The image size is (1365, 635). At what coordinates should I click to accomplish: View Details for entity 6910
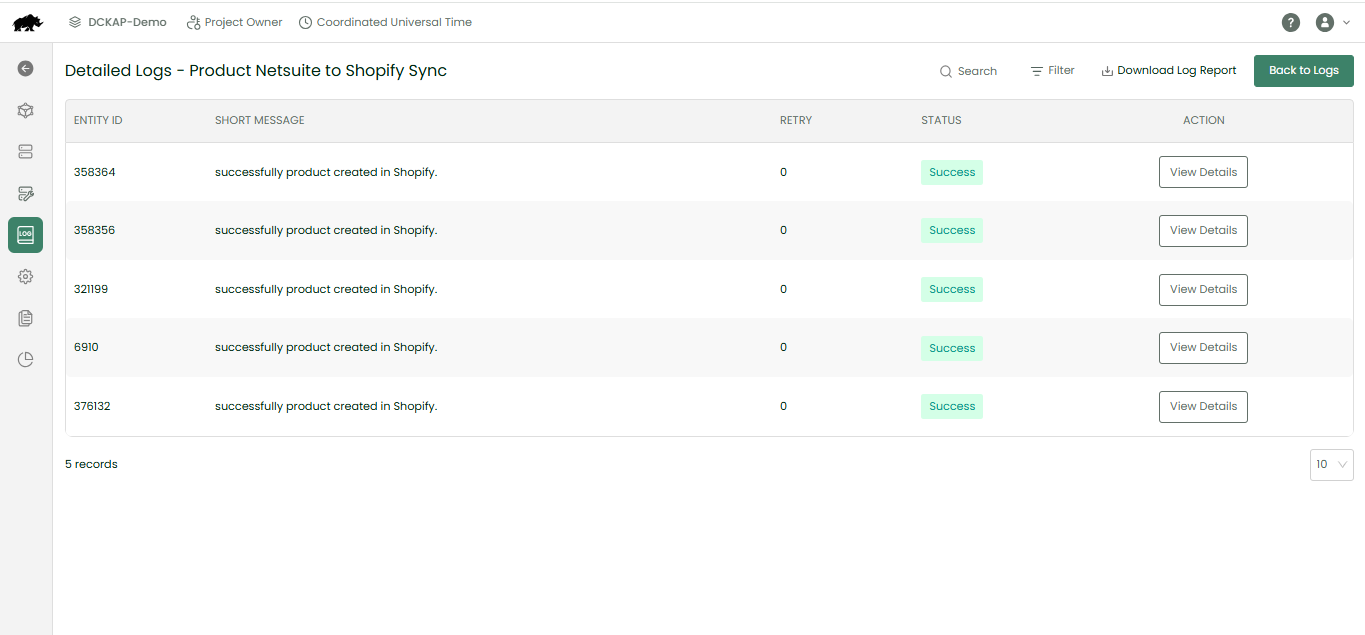point(1203,348)
